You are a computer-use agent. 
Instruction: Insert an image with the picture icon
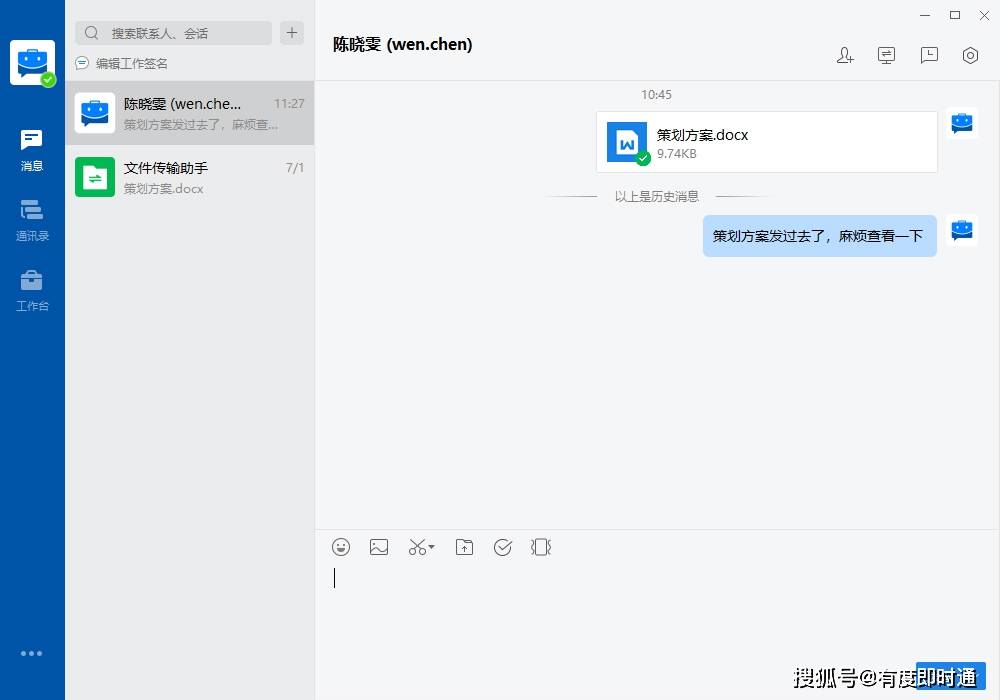(379, 547)
